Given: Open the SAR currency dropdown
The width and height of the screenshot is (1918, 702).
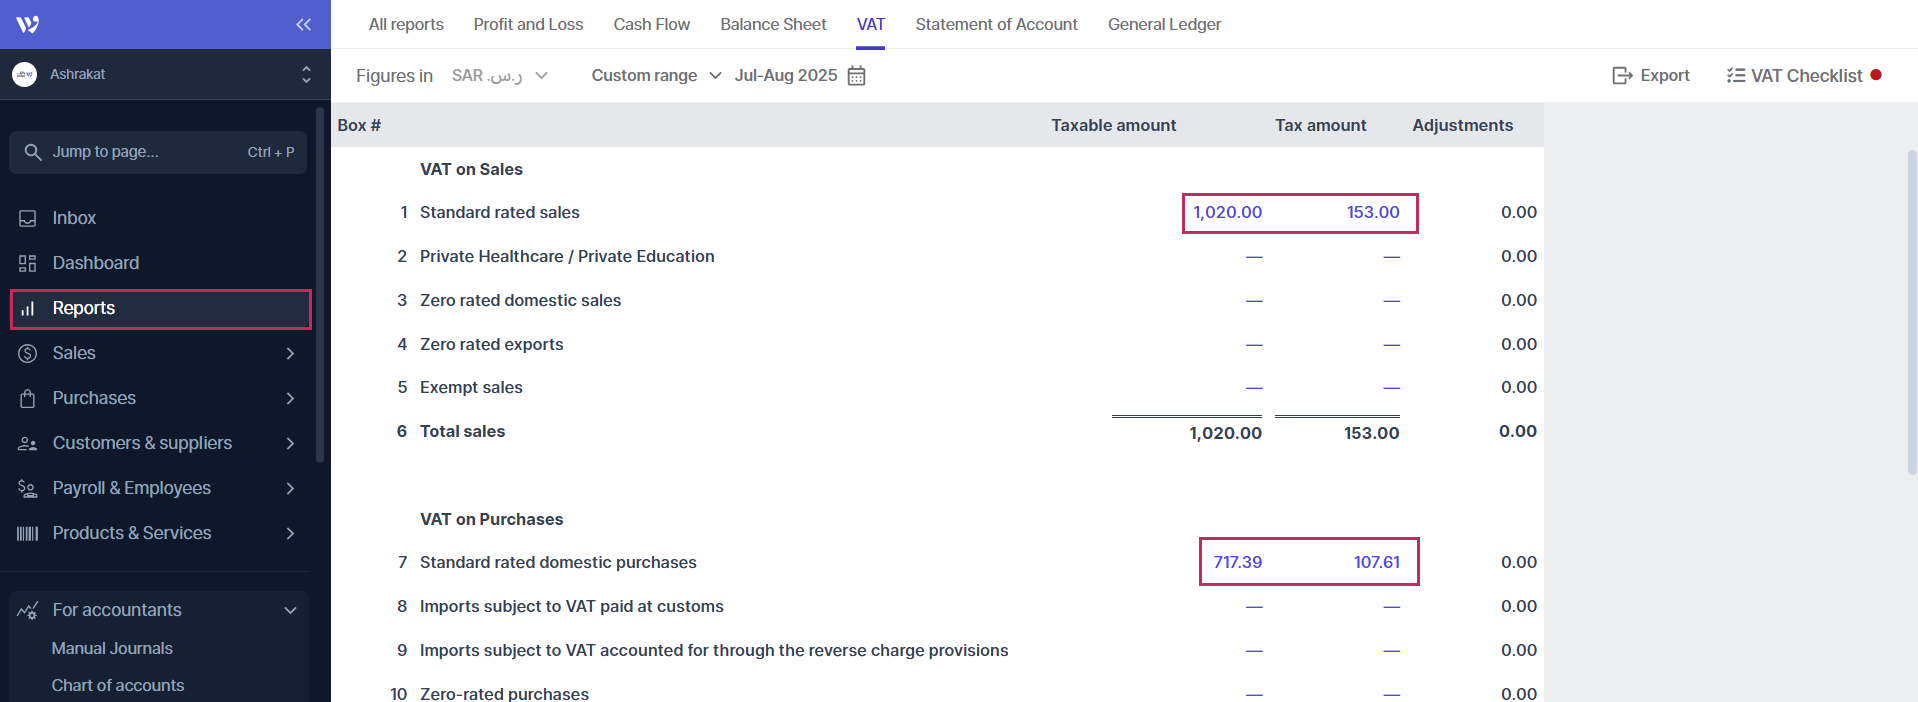Looking at the screenshot, I should 499,76.
